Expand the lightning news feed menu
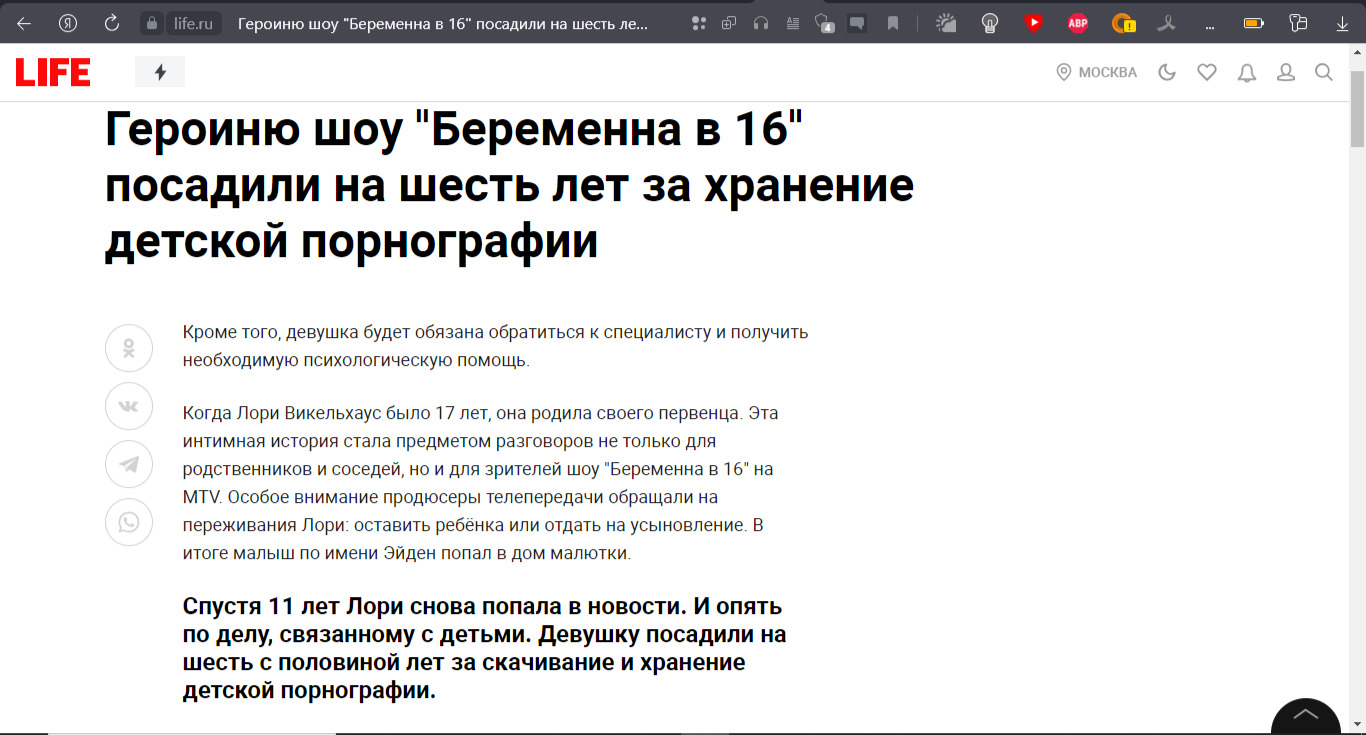The image size is (1366, 735). pyautogui.click(x=160, y=72)
